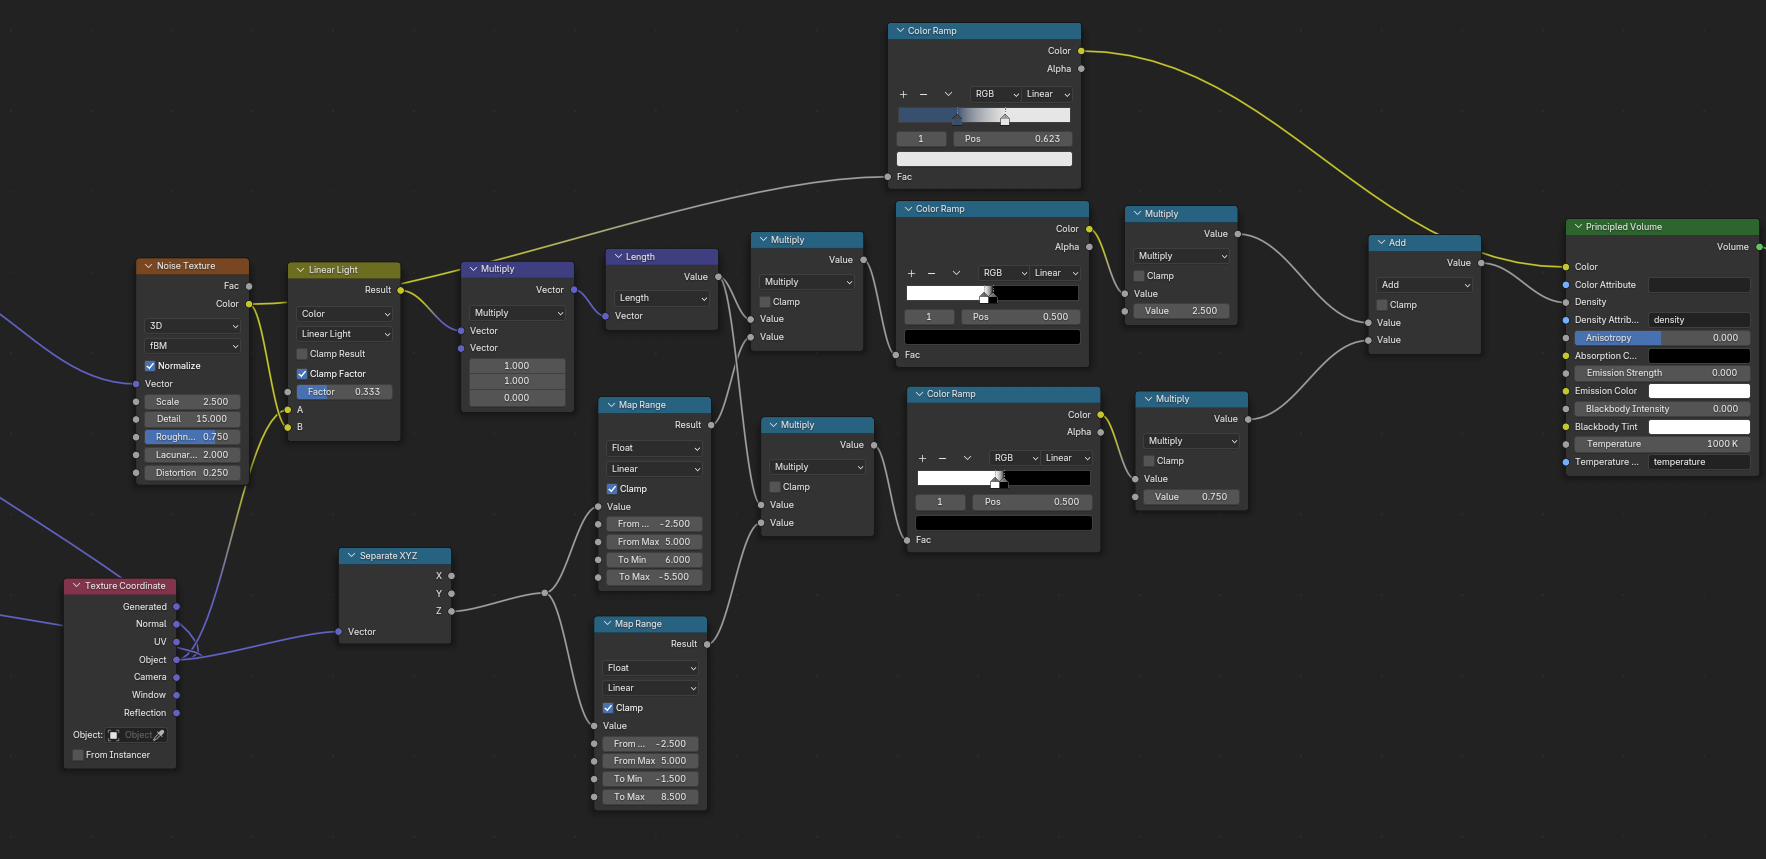Open the Linear interpolation dropdown in topmost Color Ramp
Viewport: 1766px width, 859px height.
click(x=1047, y=94)
